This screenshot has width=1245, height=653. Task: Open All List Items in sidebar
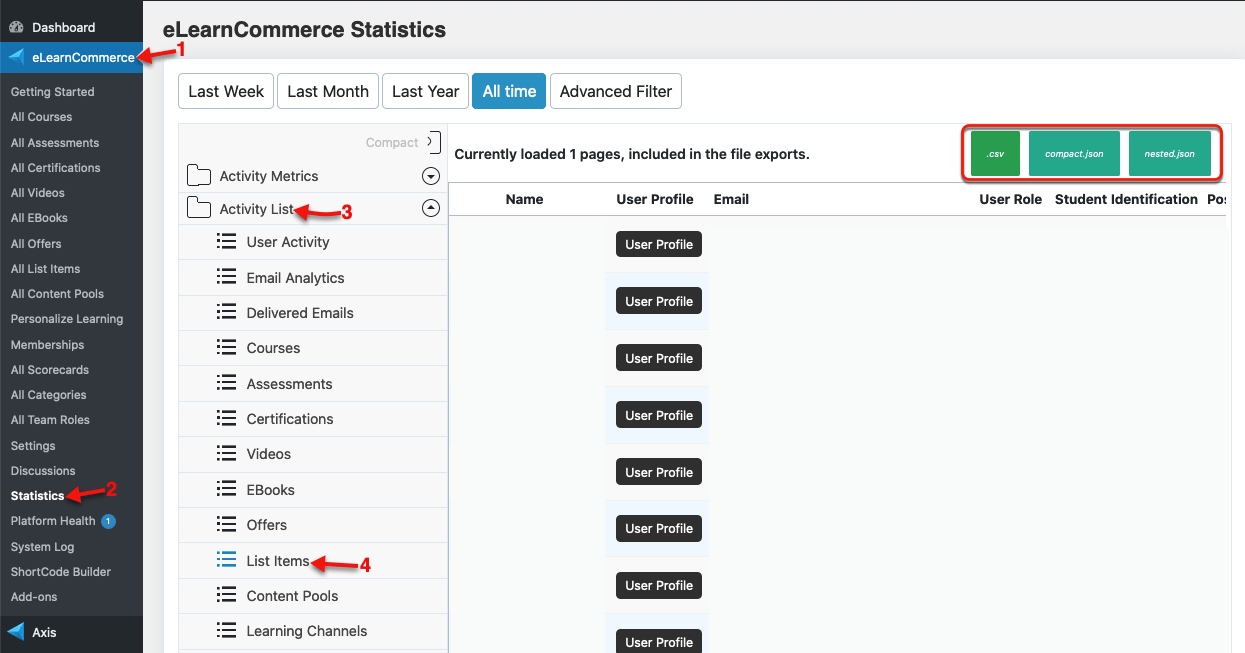[46, 269]
